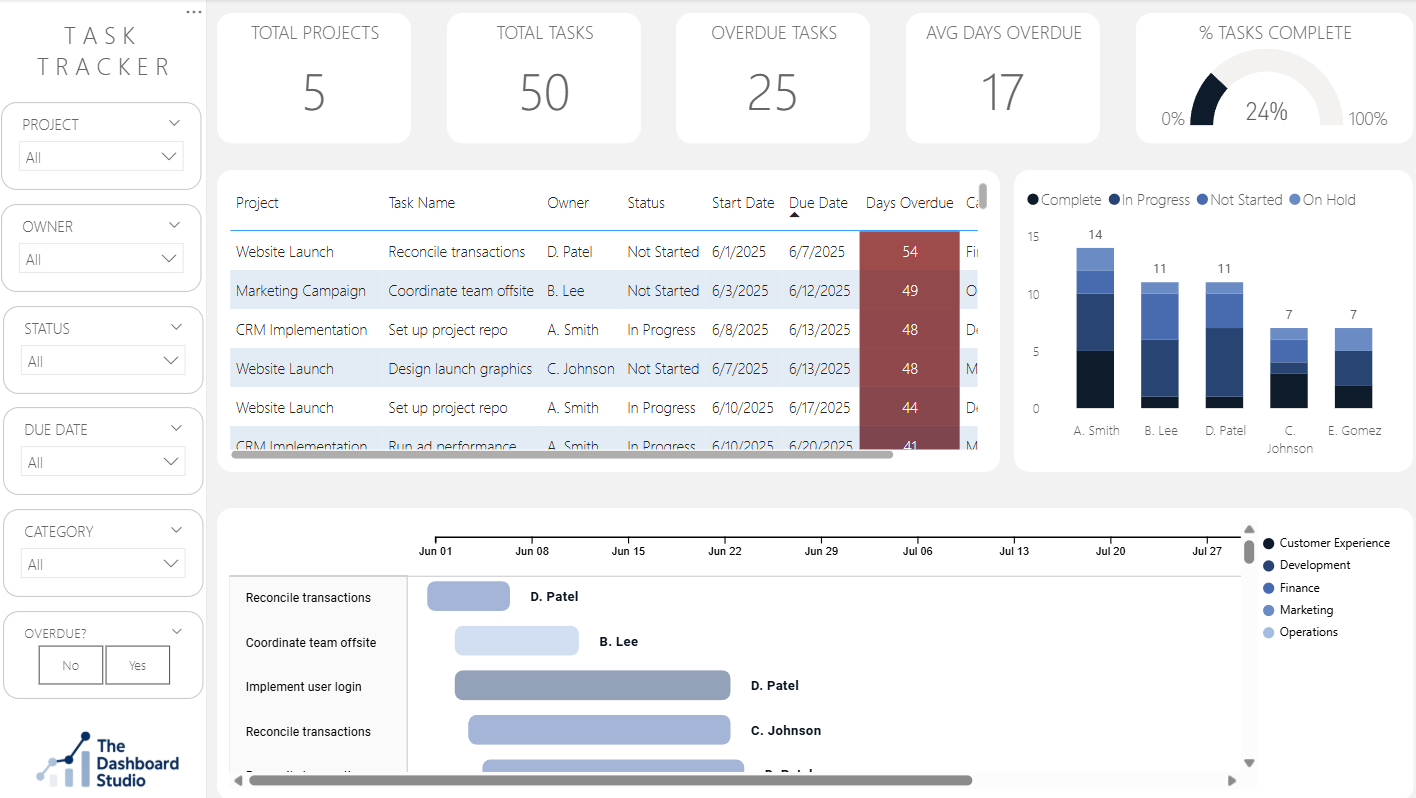
Task: Click the gantt legend scroll-down arrow
Action: pyautogui.click(x=1249, y=762)
